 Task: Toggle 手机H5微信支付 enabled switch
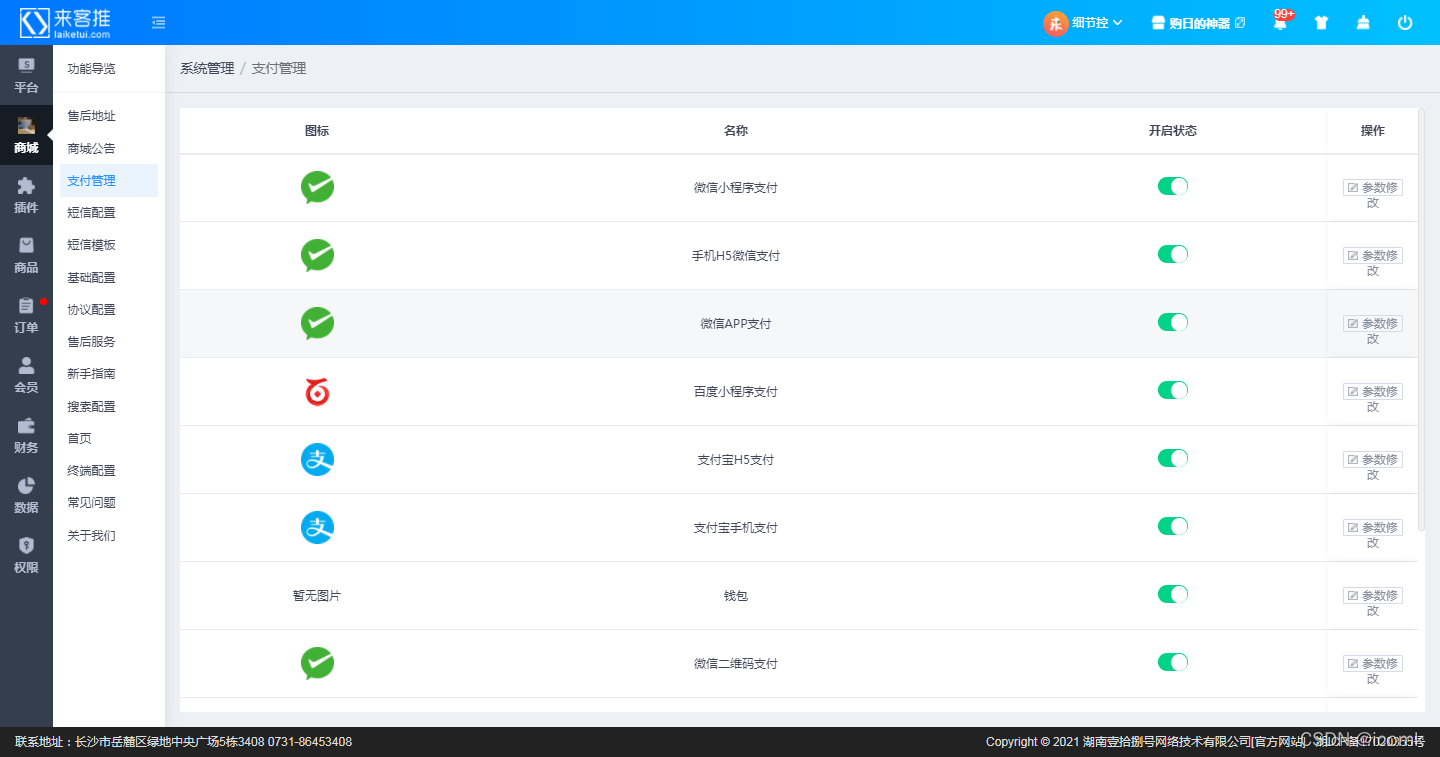point(1173,254)
